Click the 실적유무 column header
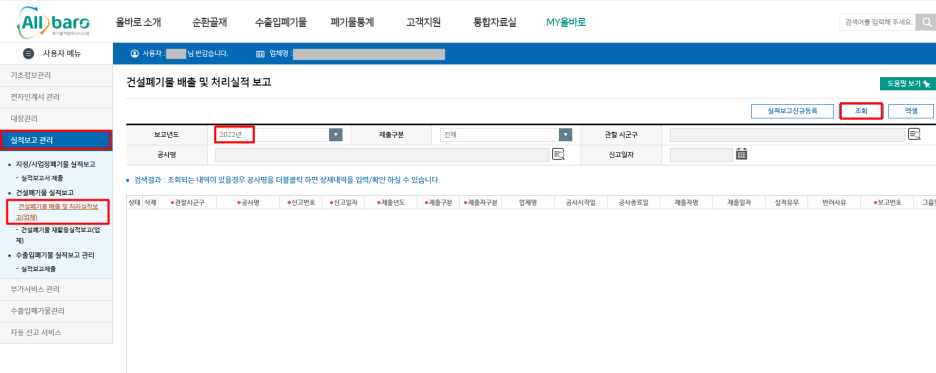This screenshot has height=373, width=936. (787, 203)
